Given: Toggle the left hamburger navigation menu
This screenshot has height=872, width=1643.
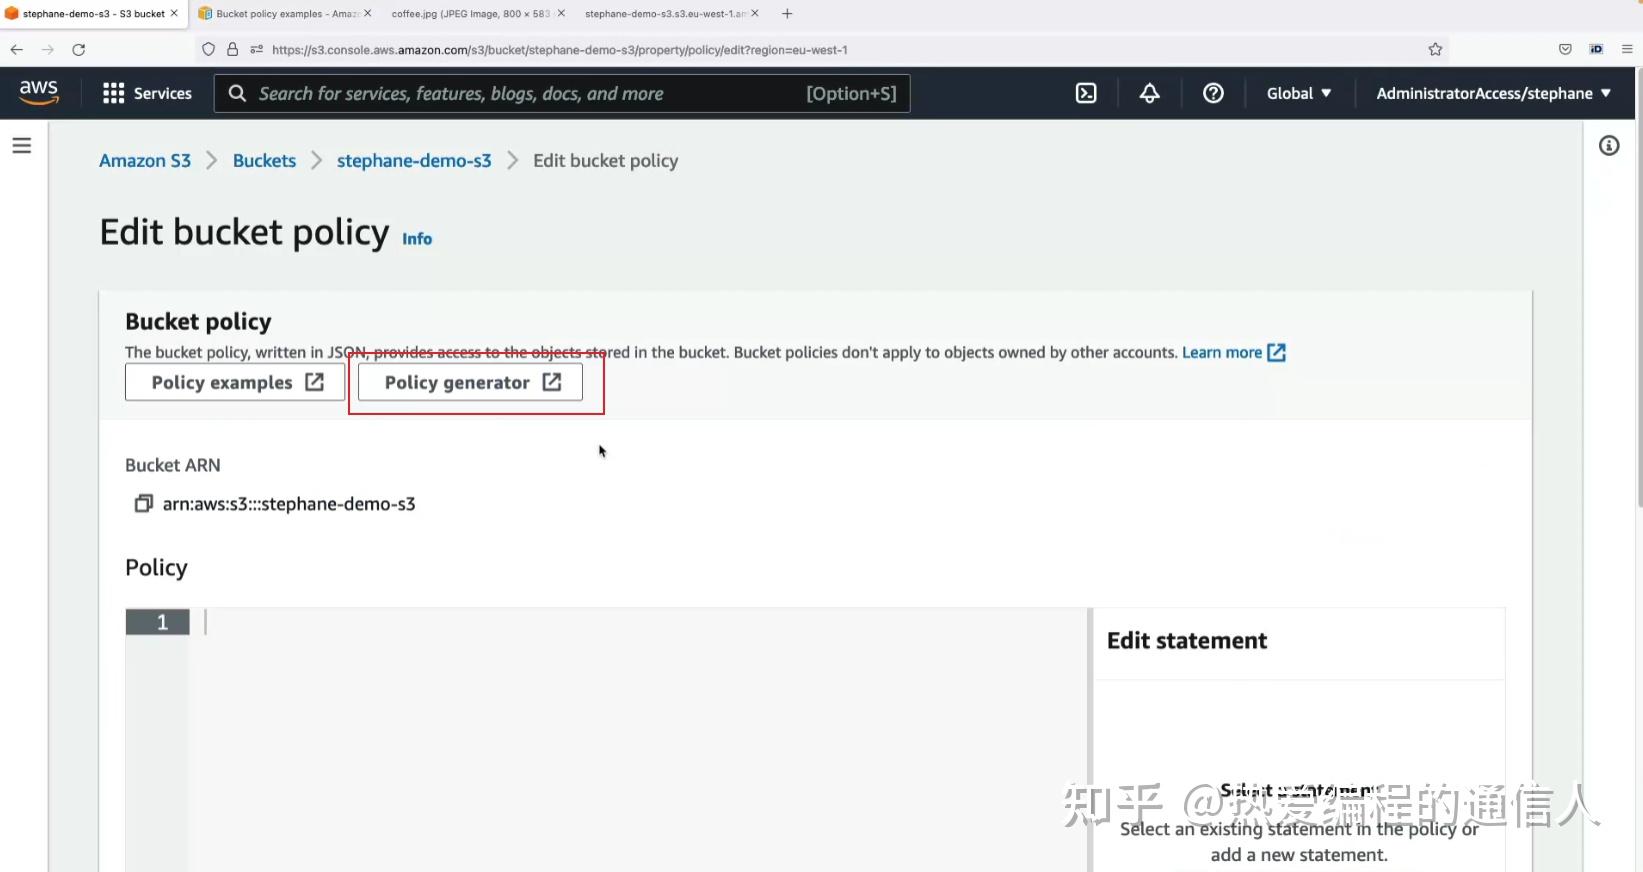Looking at the screenshot, I should pyautogui.click(x=22, y=146).
